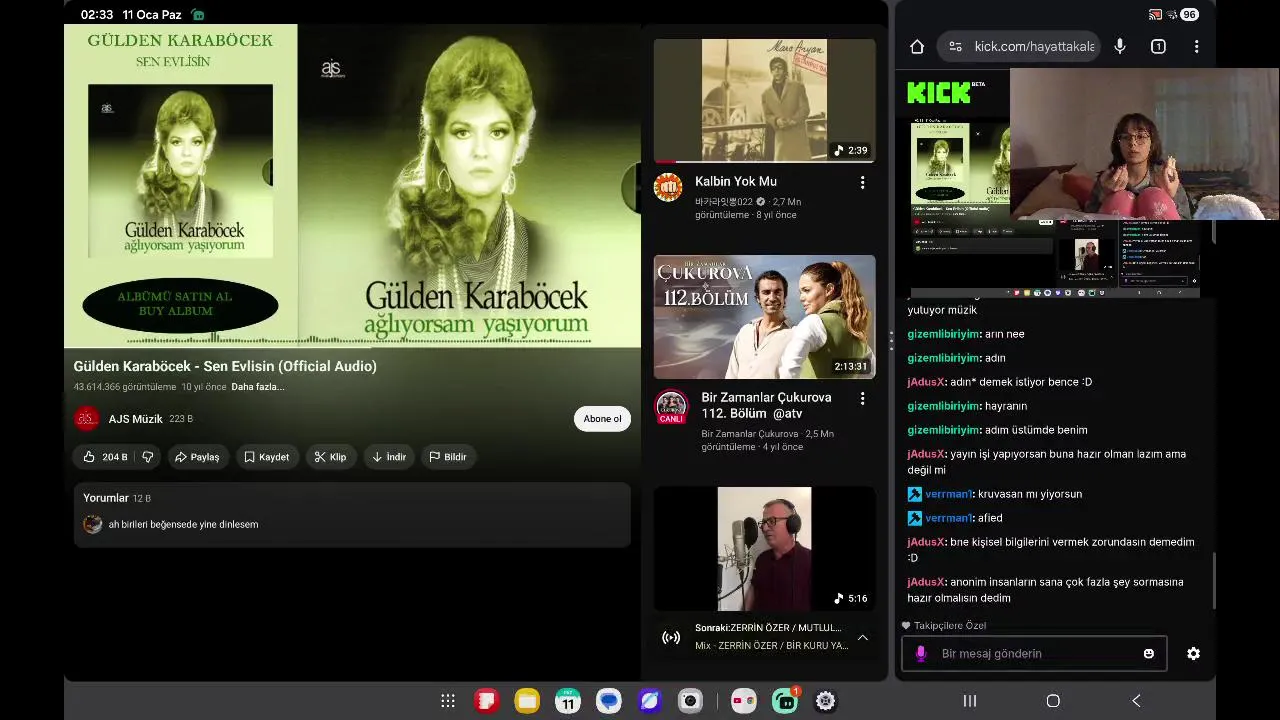This screenshot has width=1280, height=720.
Task: Launch the Camera app in taskbar
Action: 690,701
